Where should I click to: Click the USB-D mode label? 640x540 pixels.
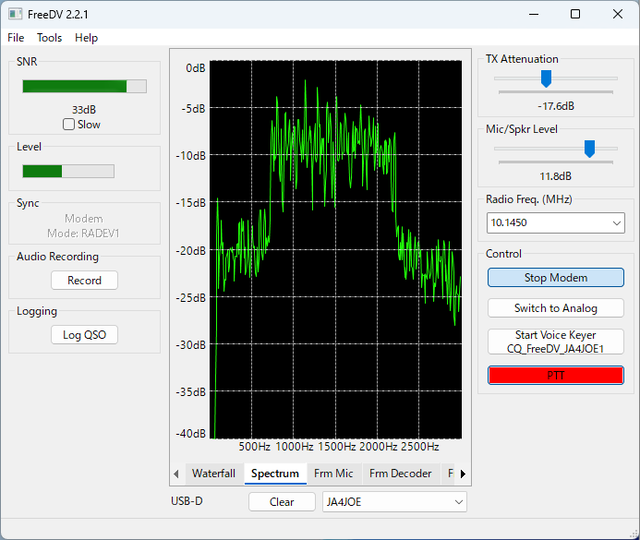tap(187, 501)
